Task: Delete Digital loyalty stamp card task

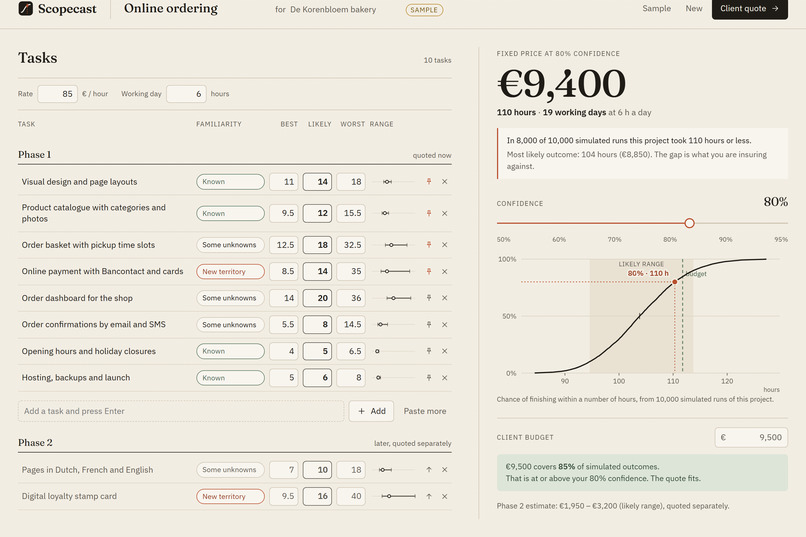Action: [445, 496]
